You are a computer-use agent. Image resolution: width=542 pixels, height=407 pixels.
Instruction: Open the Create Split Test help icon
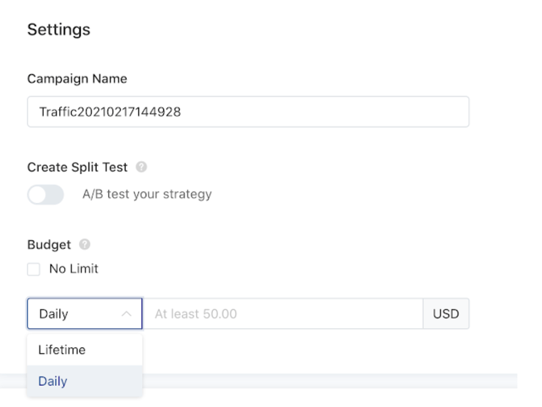click(141, 167)
